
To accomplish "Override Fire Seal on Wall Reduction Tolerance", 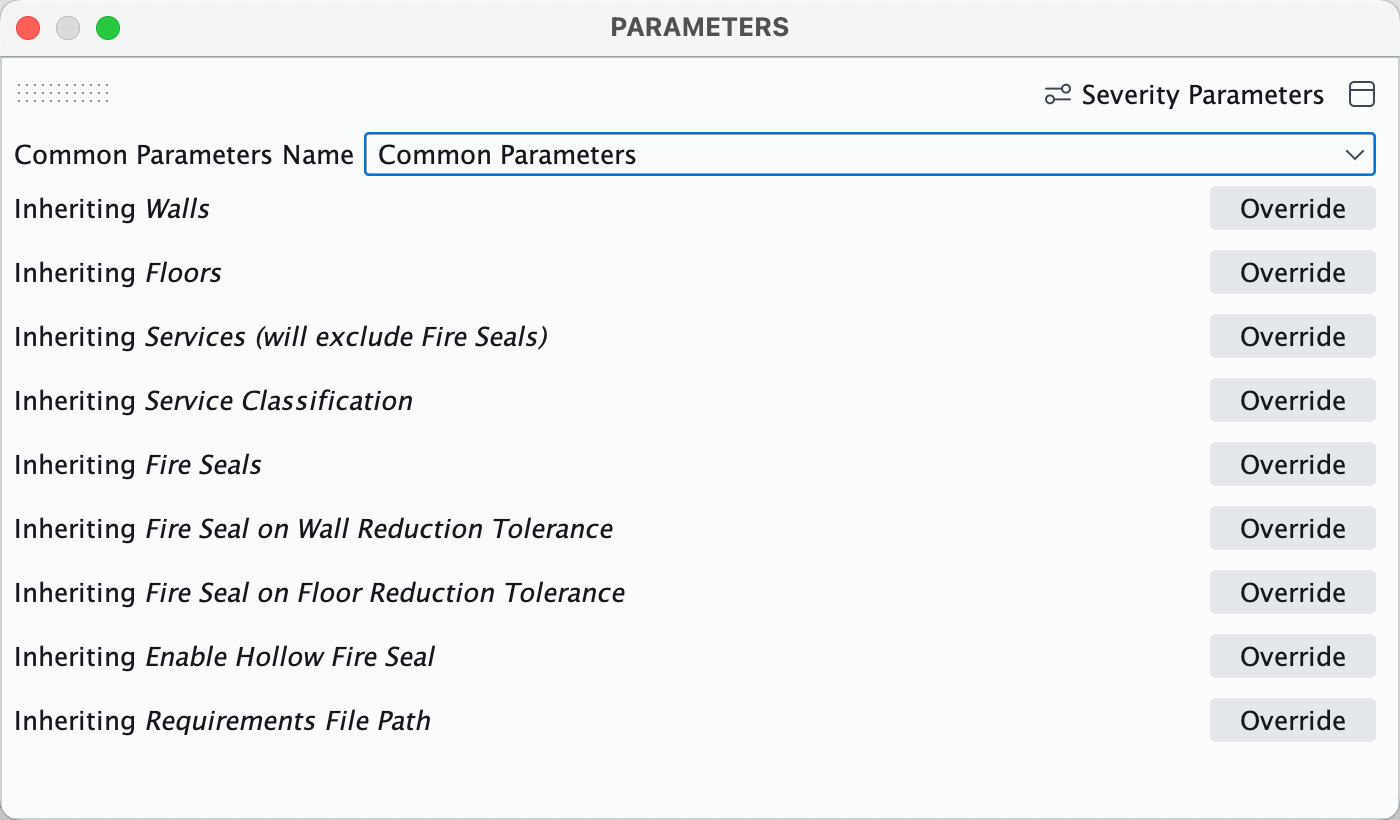I will pyautogui.click(x=1292, y=528).
